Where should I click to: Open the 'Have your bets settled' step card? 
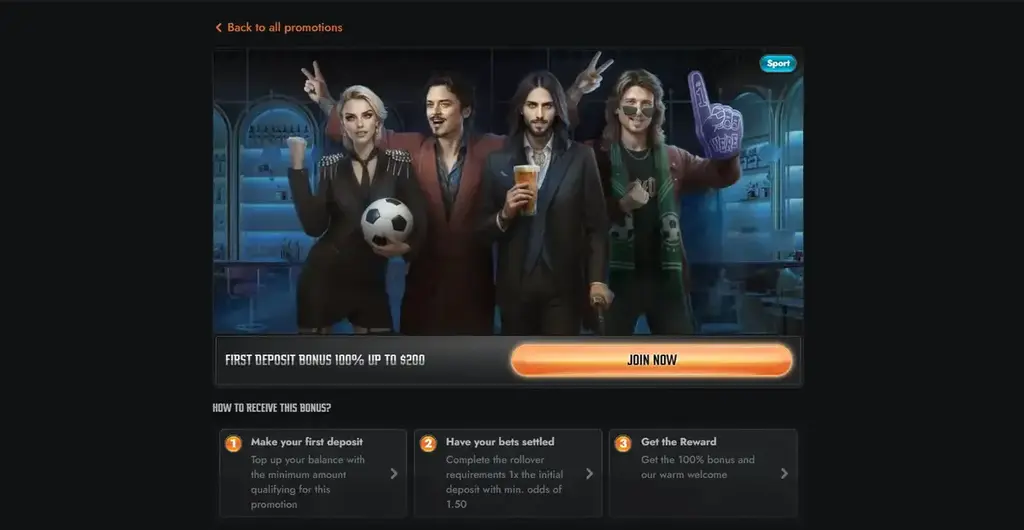coord(508,473)
